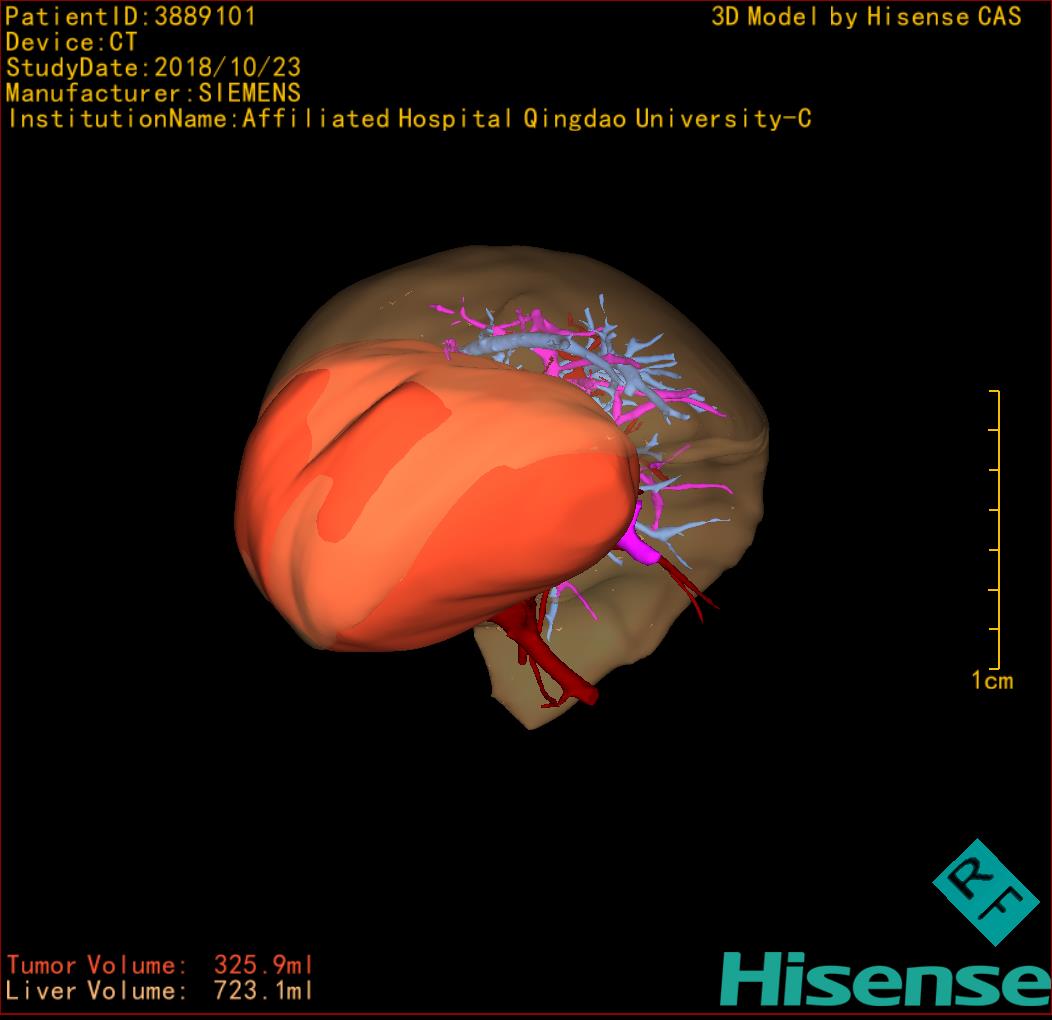Click the InstitutionName Qingdao University text
Viewport: 1052px width, 1020px height.
(409, 120)
